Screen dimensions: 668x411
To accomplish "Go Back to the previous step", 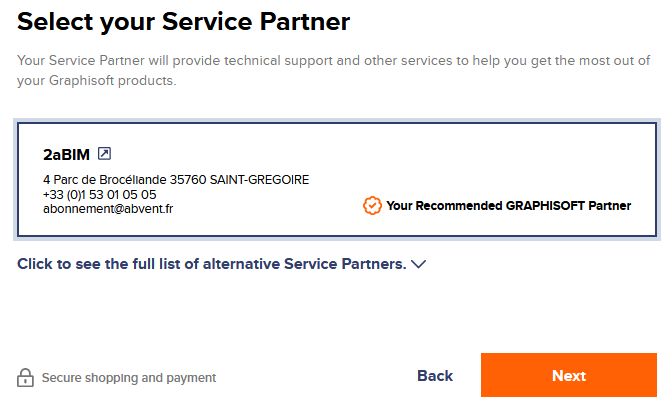I will 435,376.
